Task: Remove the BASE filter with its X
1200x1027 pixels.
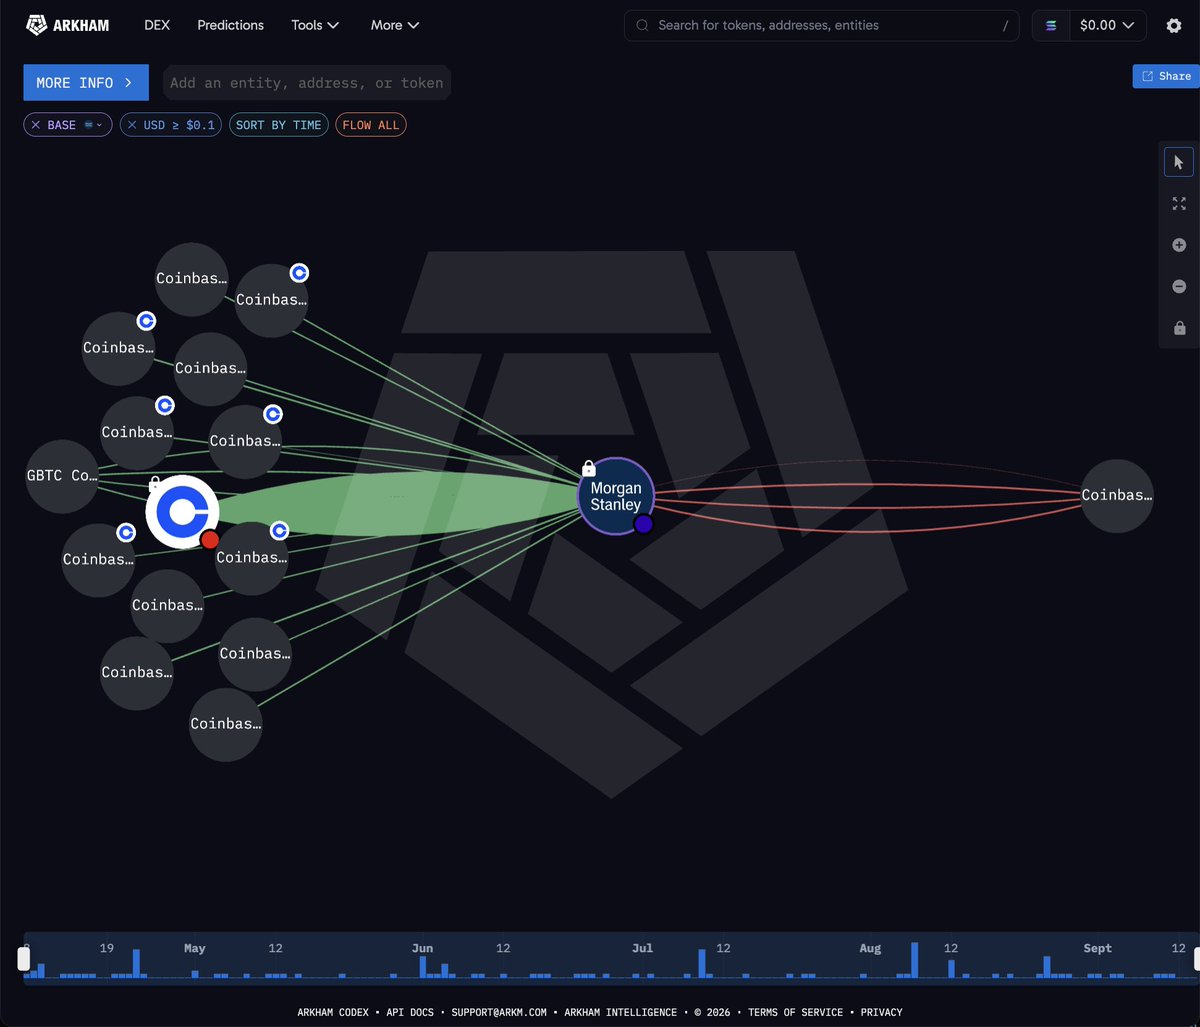Action: coord(36,125)
